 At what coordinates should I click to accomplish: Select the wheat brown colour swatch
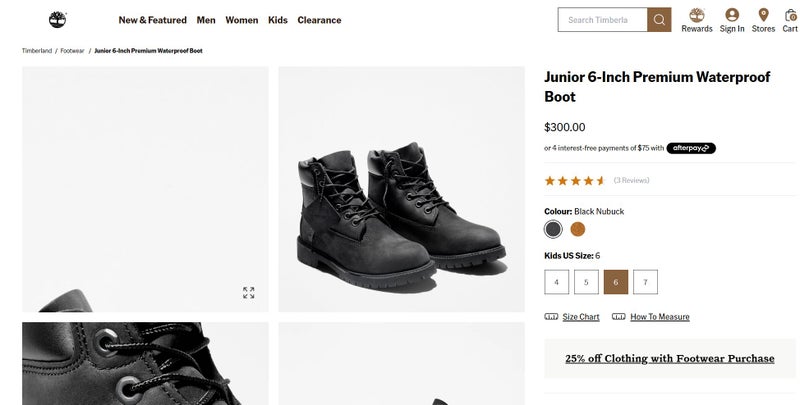coord(578,229)
